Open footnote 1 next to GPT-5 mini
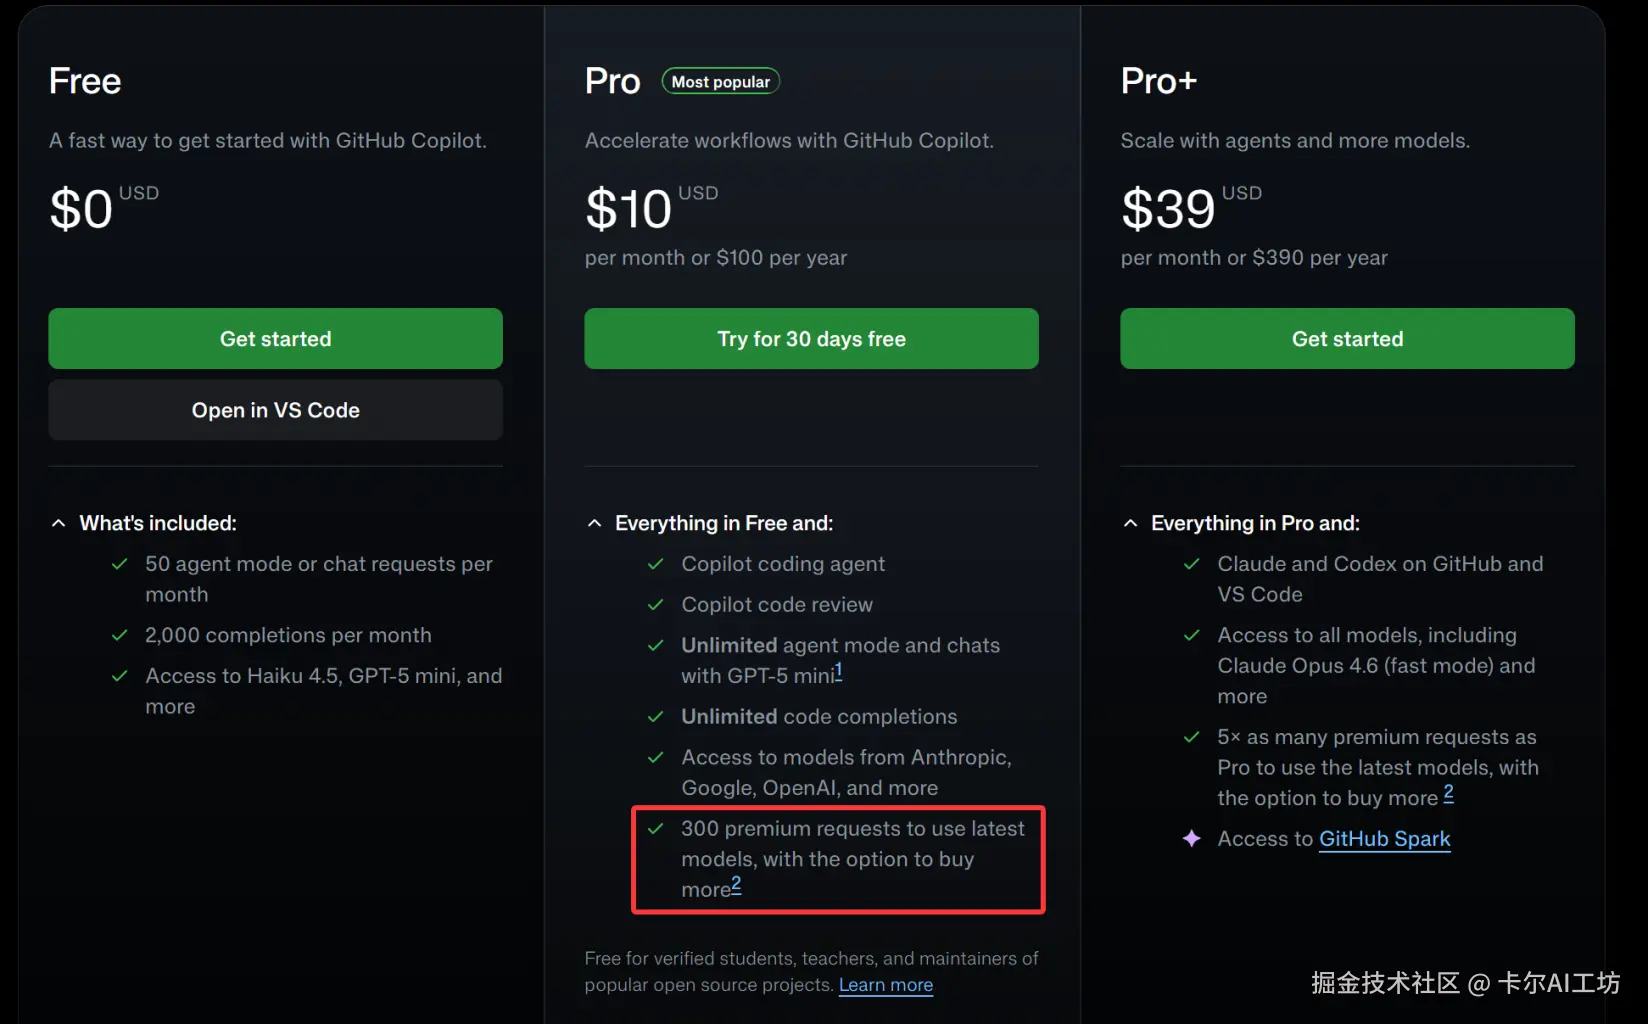The height and width of the screenshot is (1024, 1648). (839, 671)
